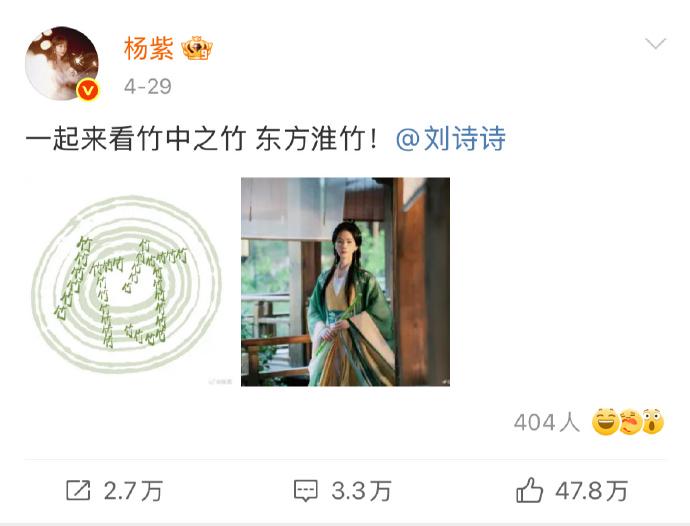Tap the kissing emoji reaction
Screen dimensions: 690x526
coord(630,421)
